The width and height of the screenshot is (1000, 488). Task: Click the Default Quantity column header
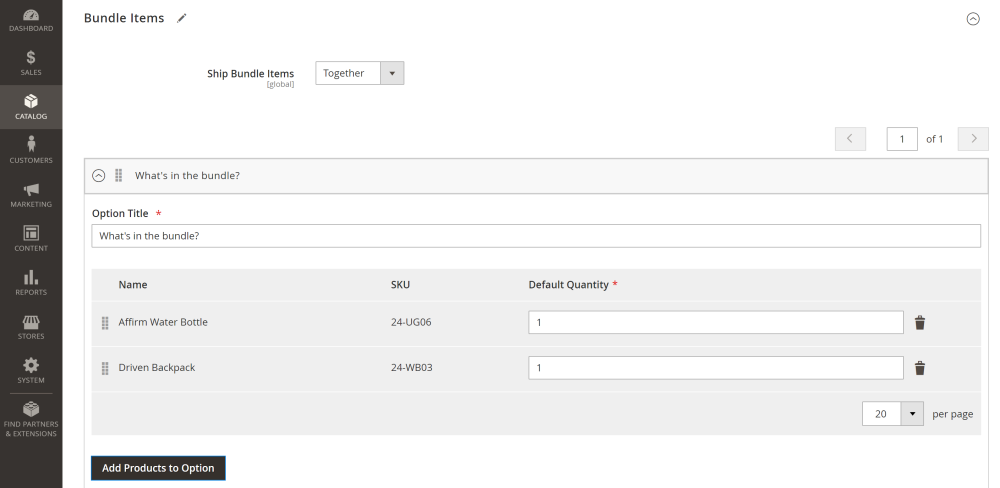point(568,285)
